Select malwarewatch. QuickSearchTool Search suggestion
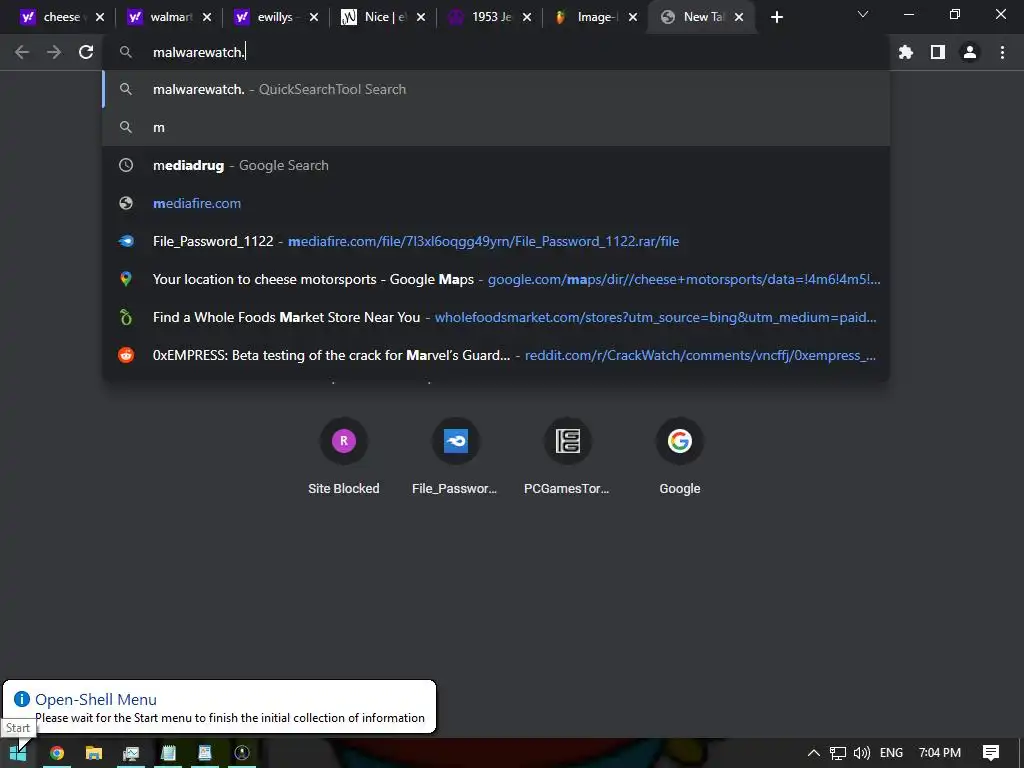The height and width of the screenshot is (768, 1024). [x=496, y=89]
